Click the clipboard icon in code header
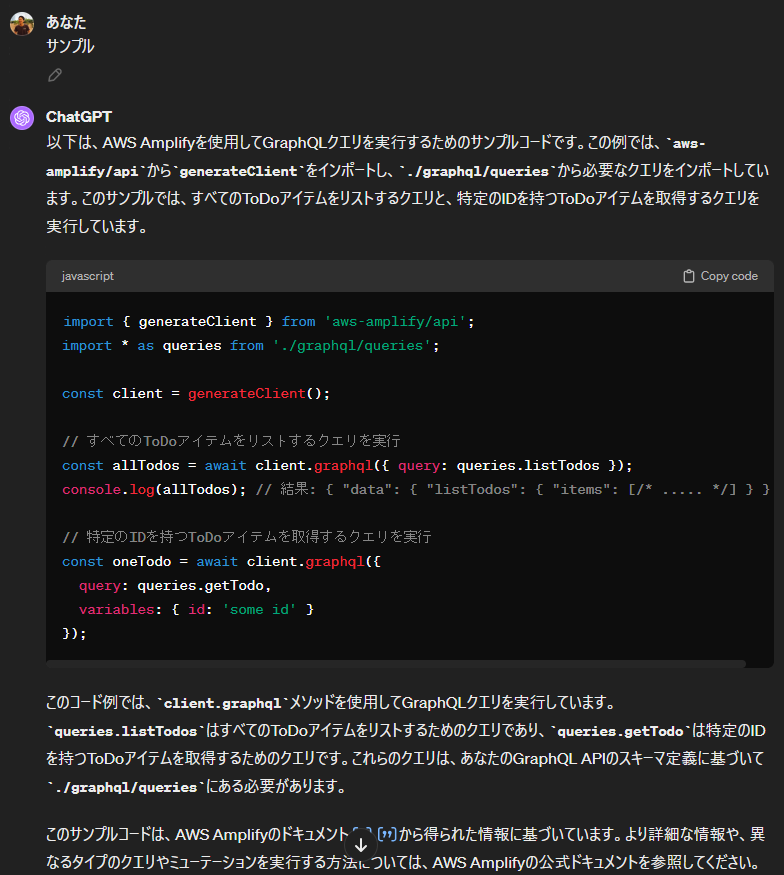The width and height of the screenshot is (784, 875). click(689, 276)
